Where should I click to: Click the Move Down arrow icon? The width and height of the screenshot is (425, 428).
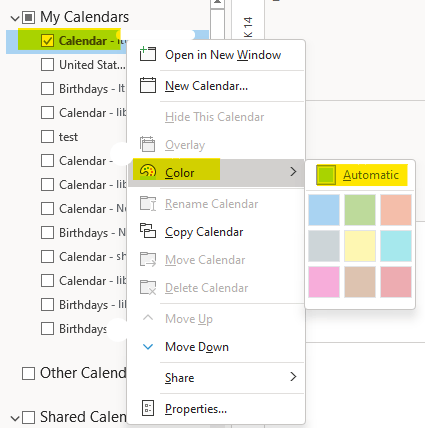pos(148,347)
